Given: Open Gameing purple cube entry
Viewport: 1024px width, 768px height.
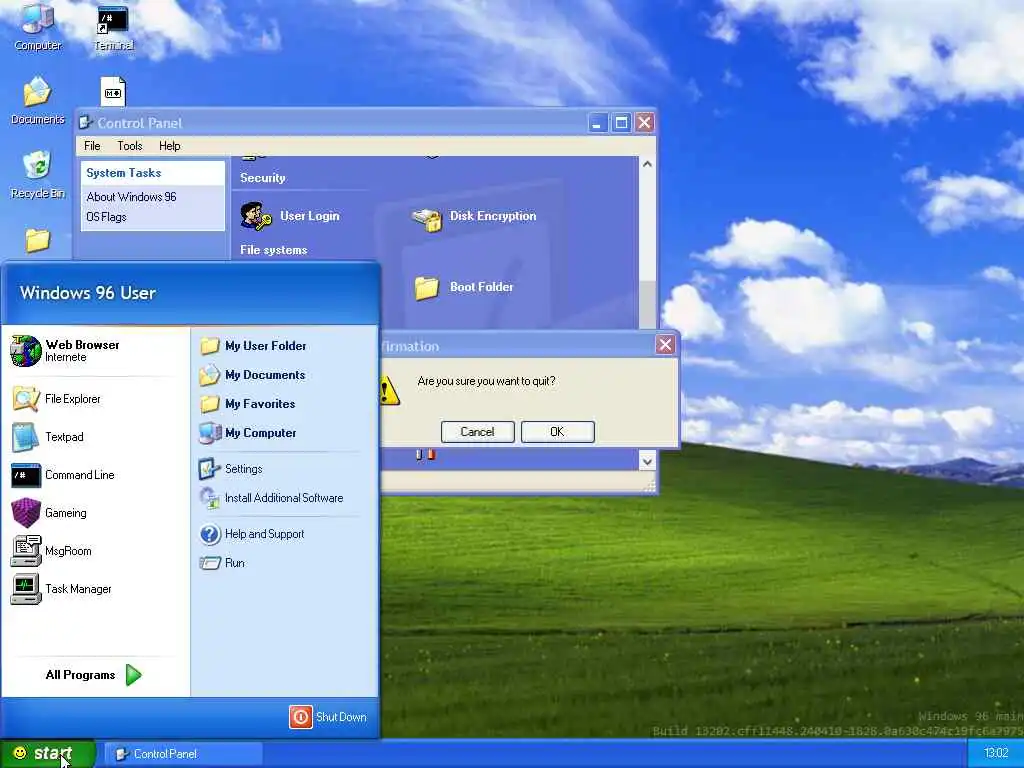Looking at the screenshot, I should click(95, 513).
